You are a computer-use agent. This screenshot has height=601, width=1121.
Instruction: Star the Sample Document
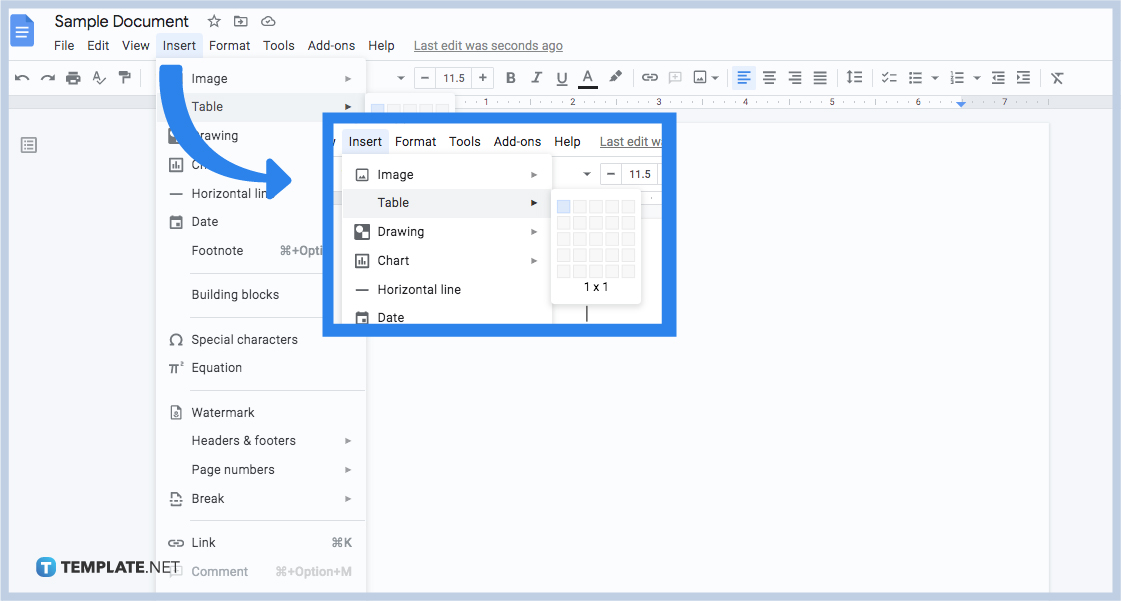click(213, 20)
